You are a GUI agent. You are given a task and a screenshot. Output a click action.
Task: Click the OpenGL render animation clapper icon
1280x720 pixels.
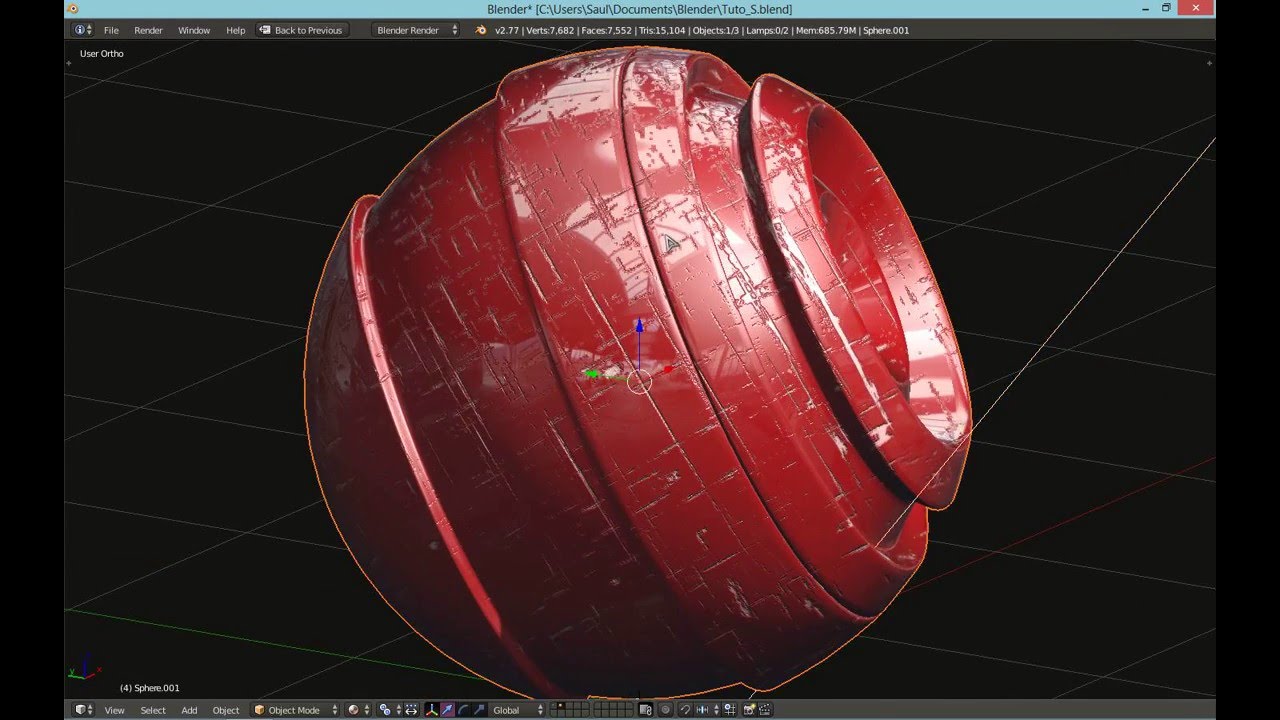click(765, 710)
